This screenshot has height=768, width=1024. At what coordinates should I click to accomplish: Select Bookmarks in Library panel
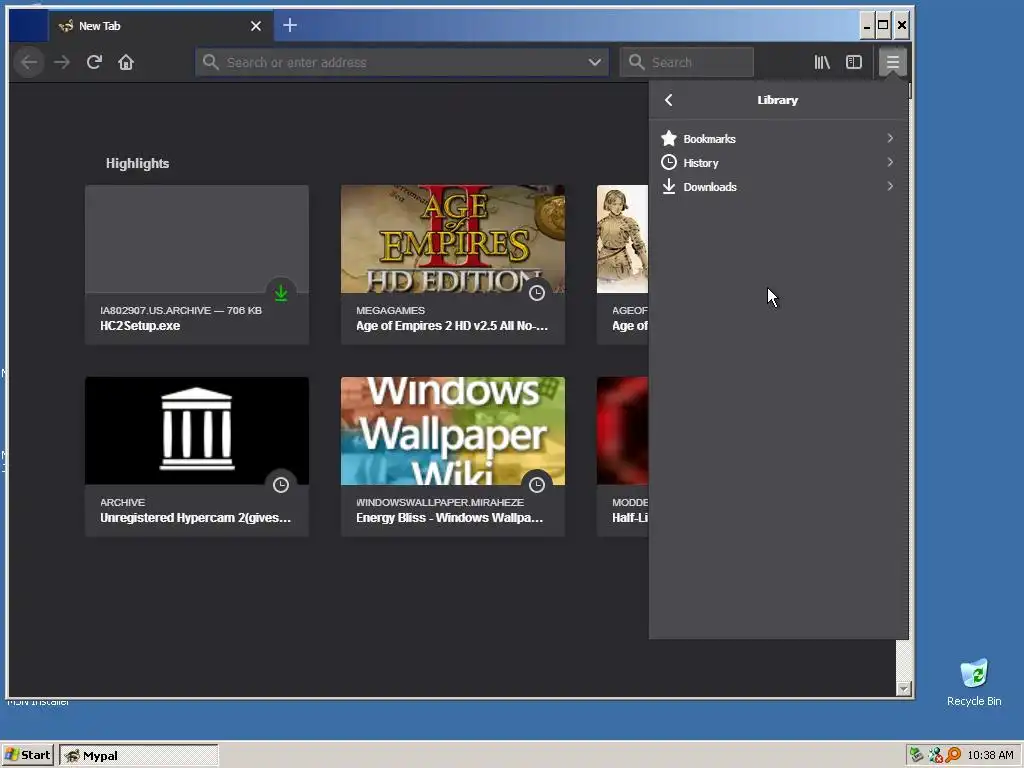778,138
